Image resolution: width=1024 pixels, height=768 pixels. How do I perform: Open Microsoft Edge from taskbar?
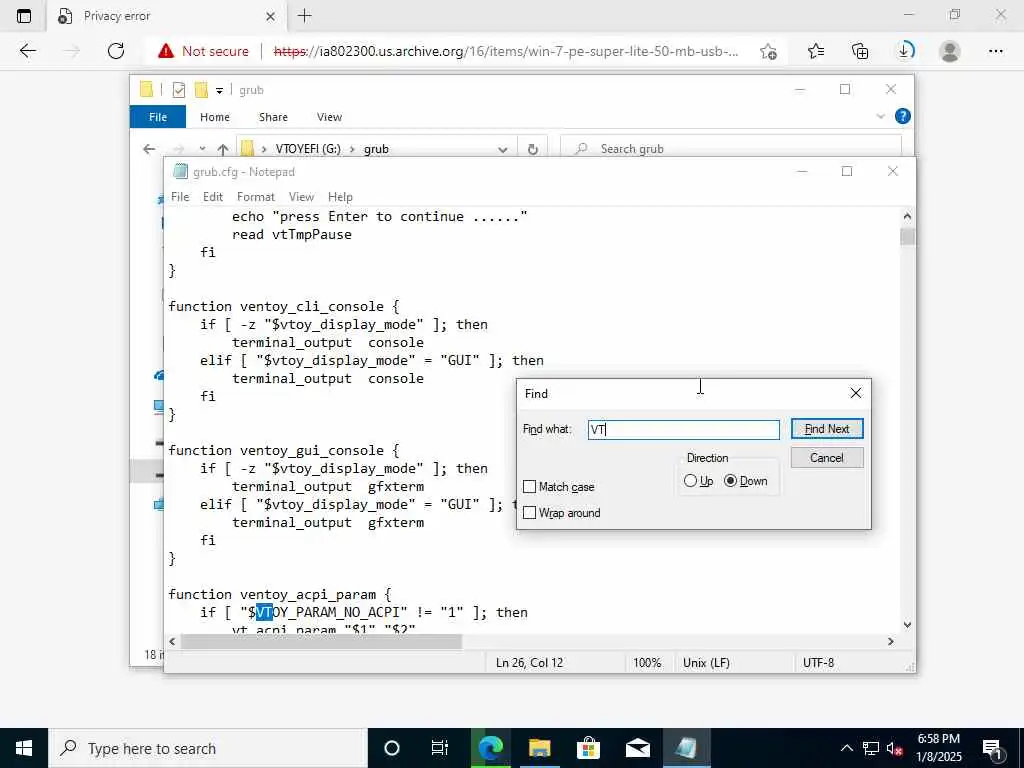coord(490,748)
